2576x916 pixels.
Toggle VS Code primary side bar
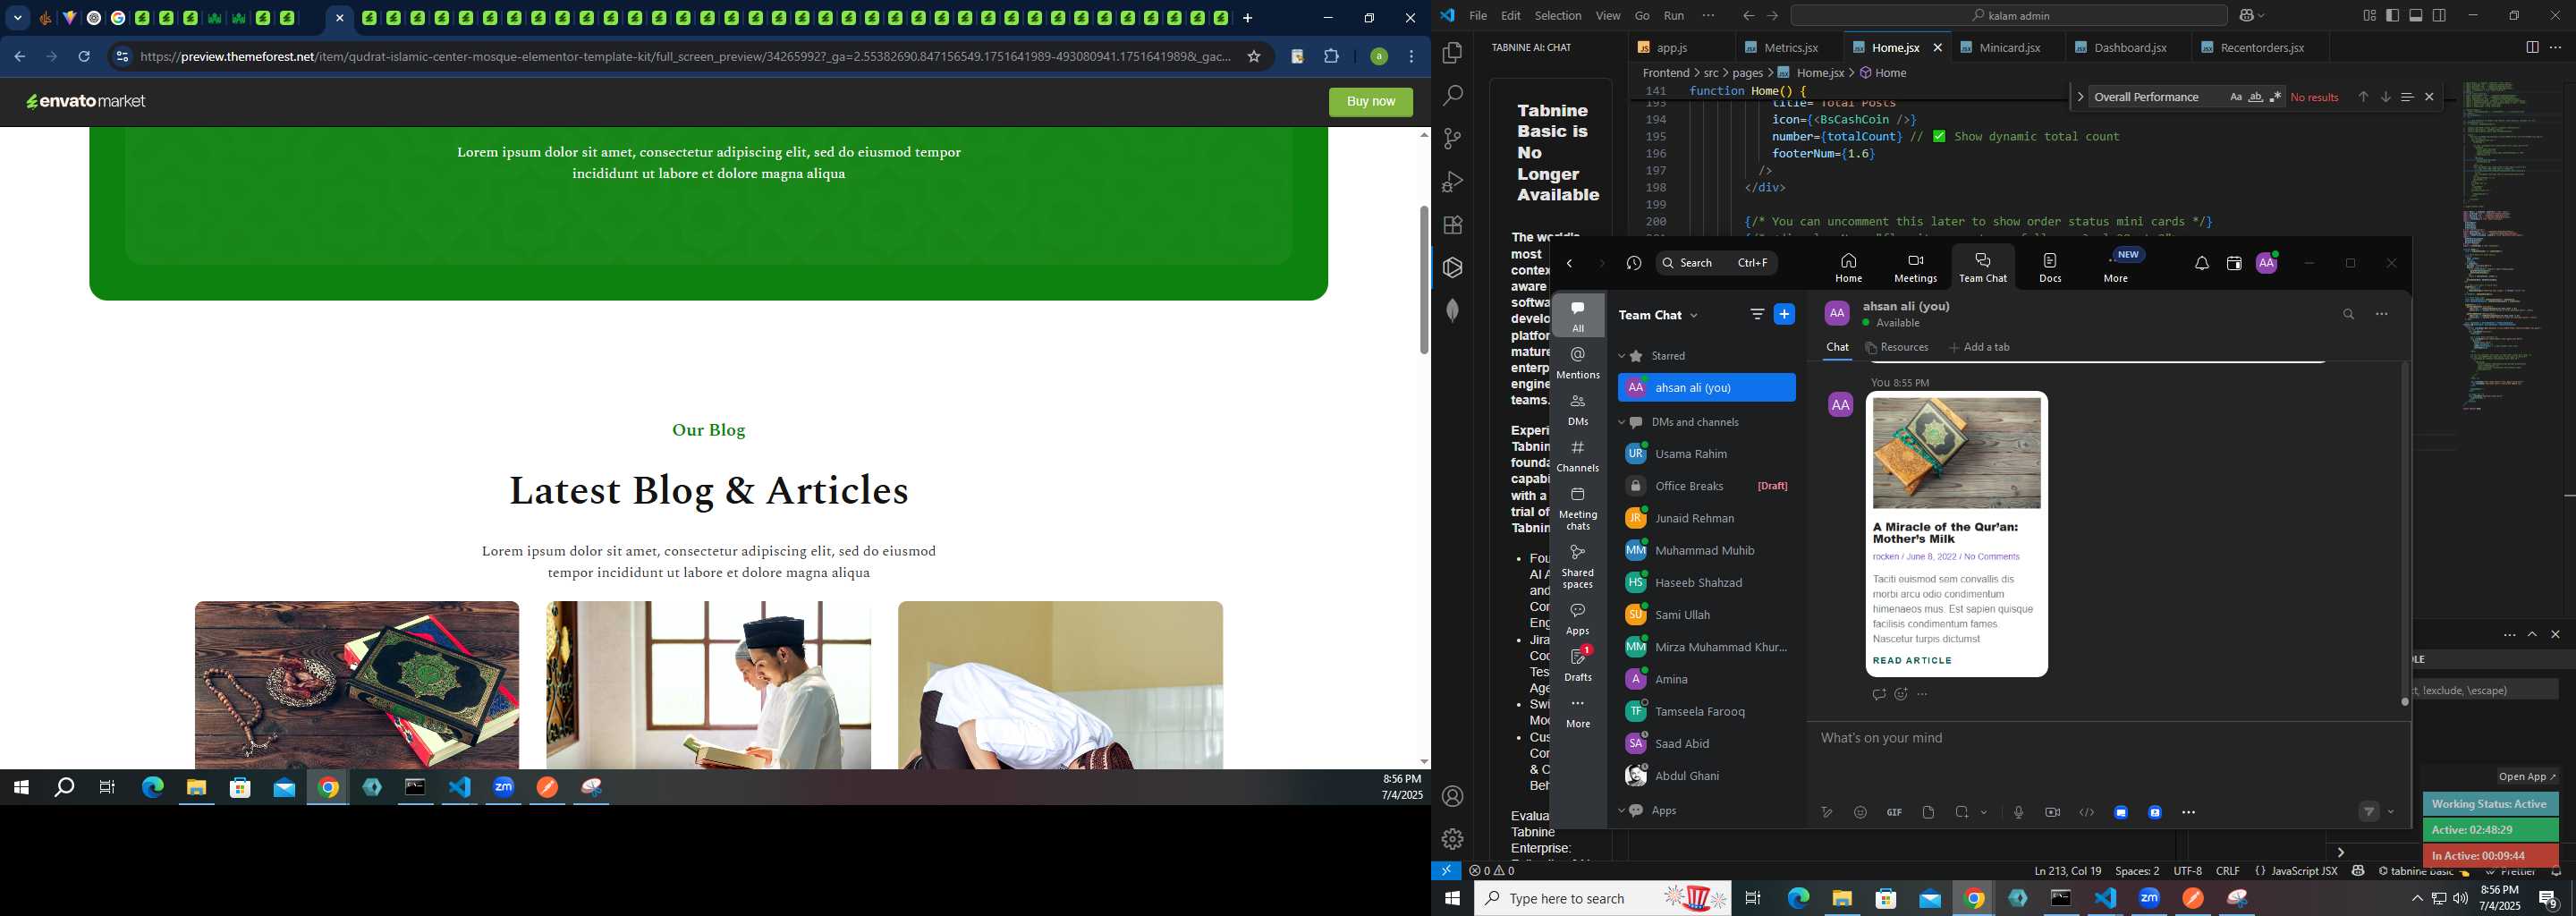point(2392,16)
